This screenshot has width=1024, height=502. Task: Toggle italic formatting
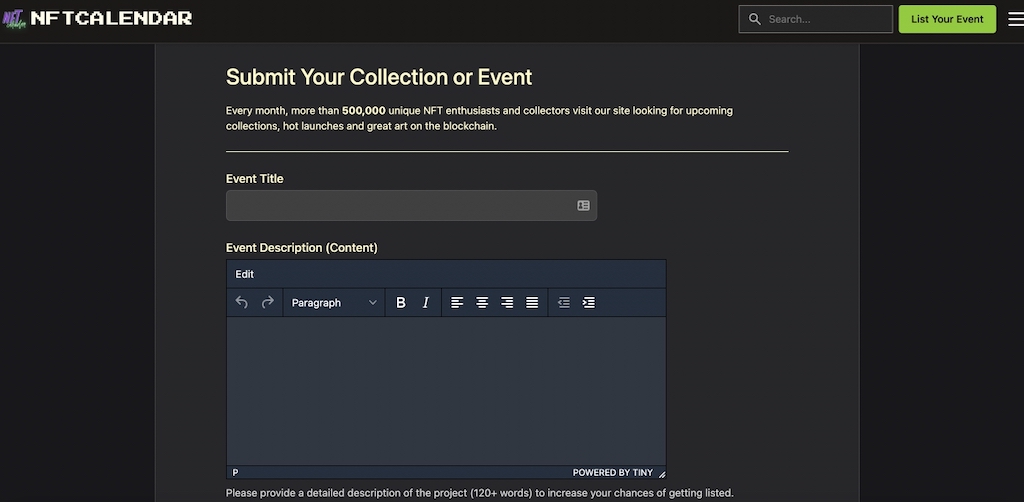click(x=425, y=302)
